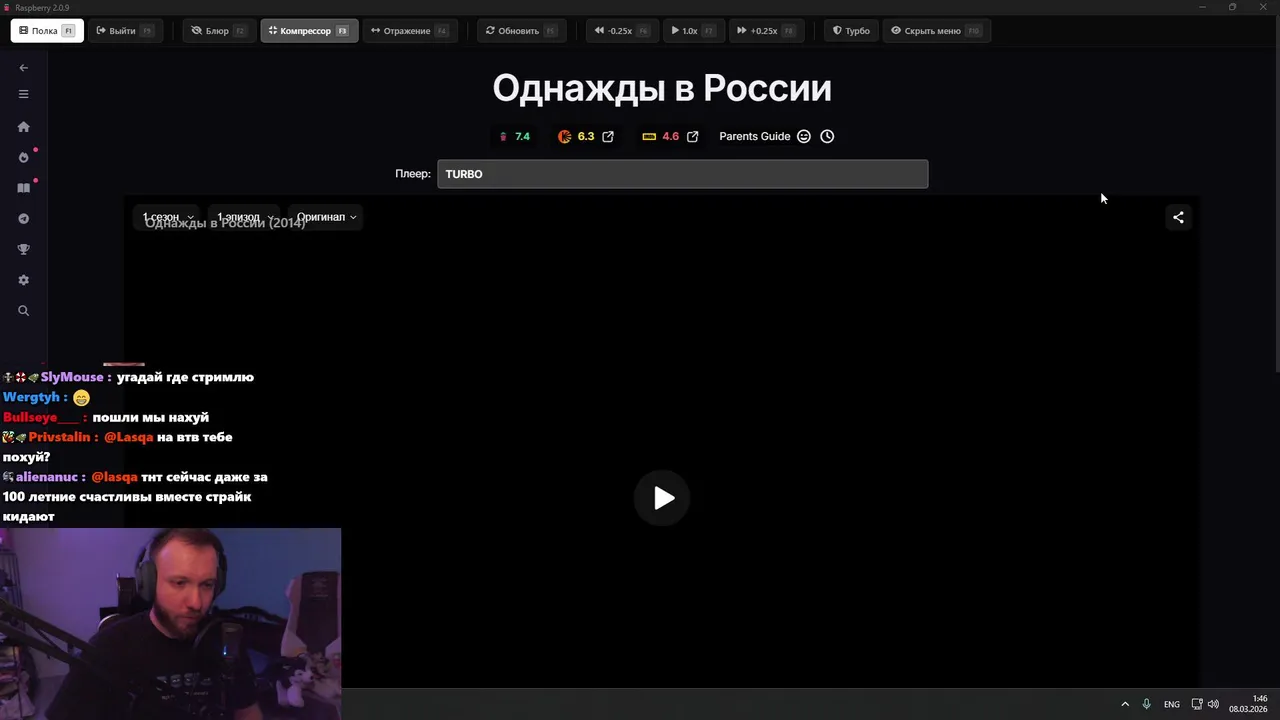Toggle the Компрессор option
This screenshot has height=720, width=1280.
click(x=309, y=31)
